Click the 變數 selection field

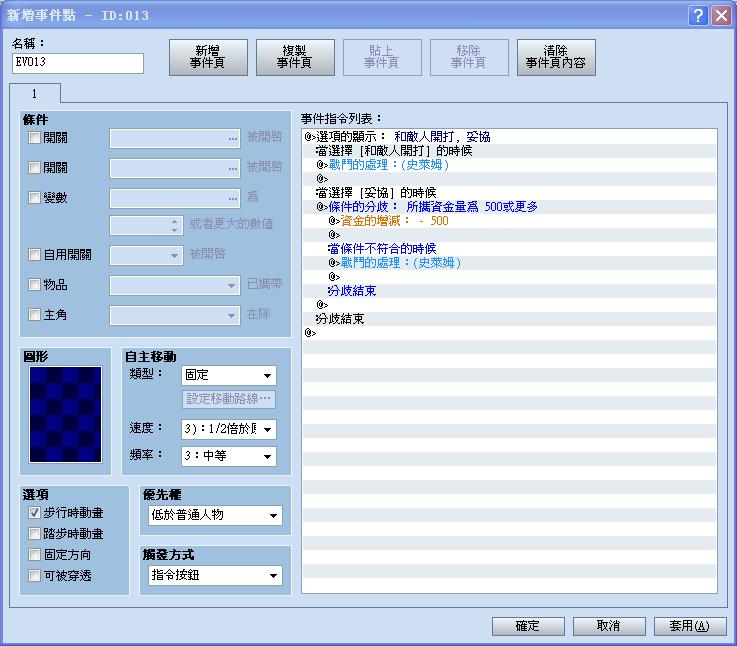(175, 198)
